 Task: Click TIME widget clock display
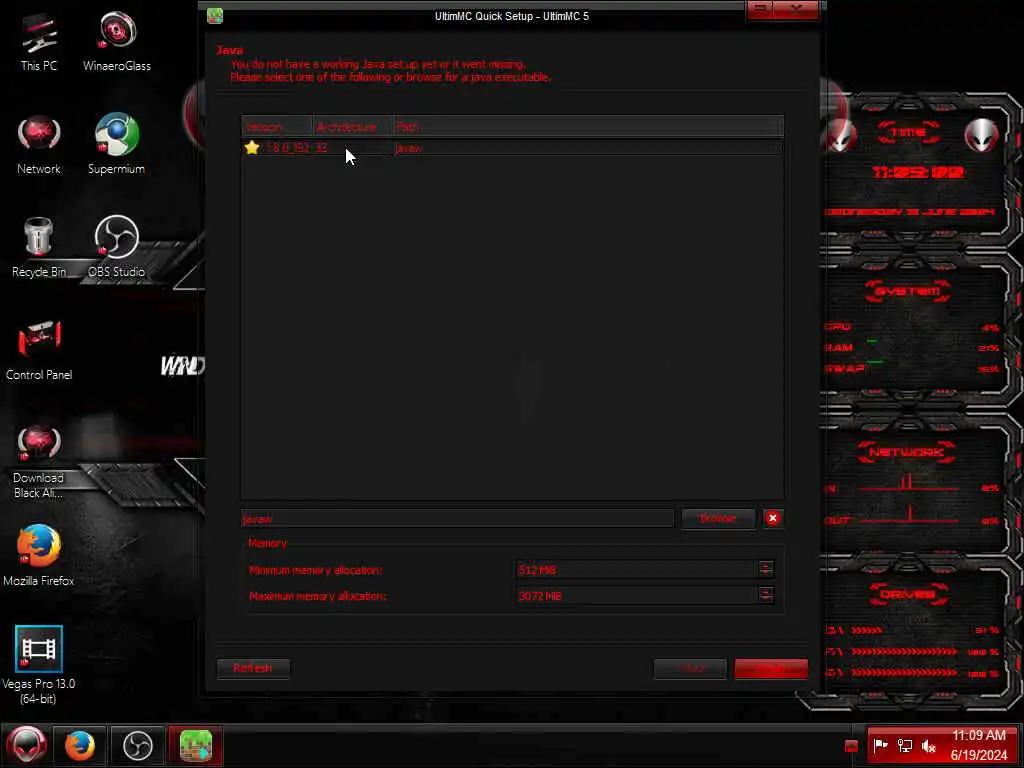pyautogui.click(x=918, y=172)
